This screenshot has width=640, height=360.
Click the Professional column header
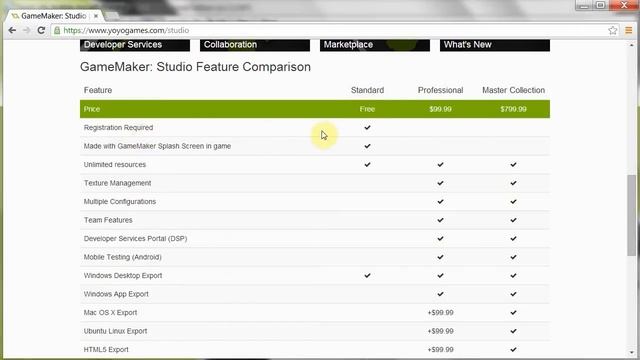pyautogui.click(x=440, y=90)
